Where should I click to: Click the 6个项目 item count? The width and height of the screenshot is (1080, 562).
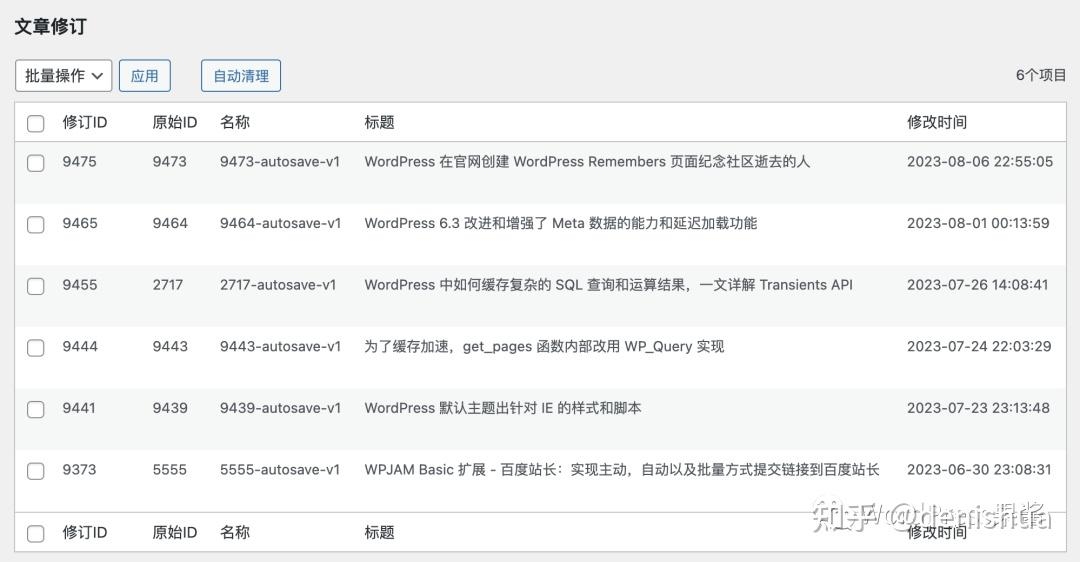(1041, 75)
